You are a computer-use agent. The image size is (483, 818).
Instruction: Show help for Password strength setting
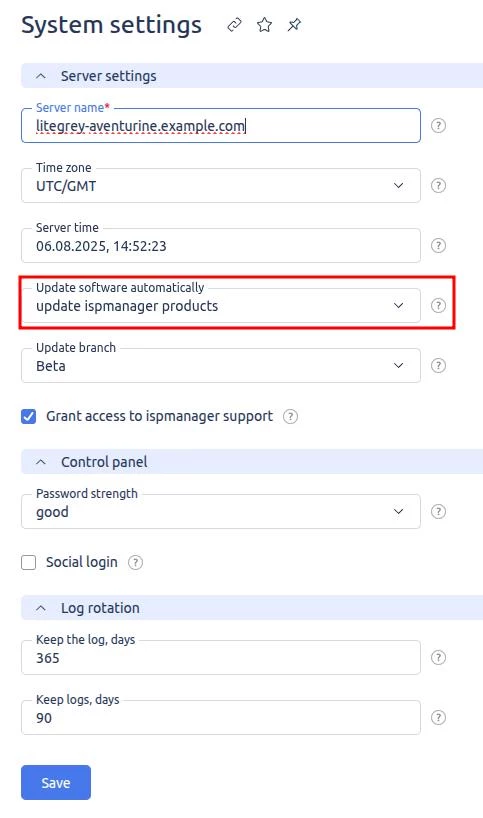pos(438,512)
